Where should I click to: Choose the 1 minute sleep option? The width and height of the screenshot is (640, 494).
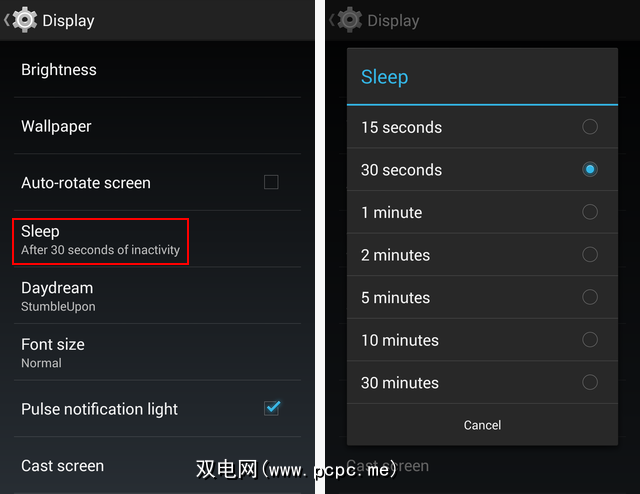(482, 212)
